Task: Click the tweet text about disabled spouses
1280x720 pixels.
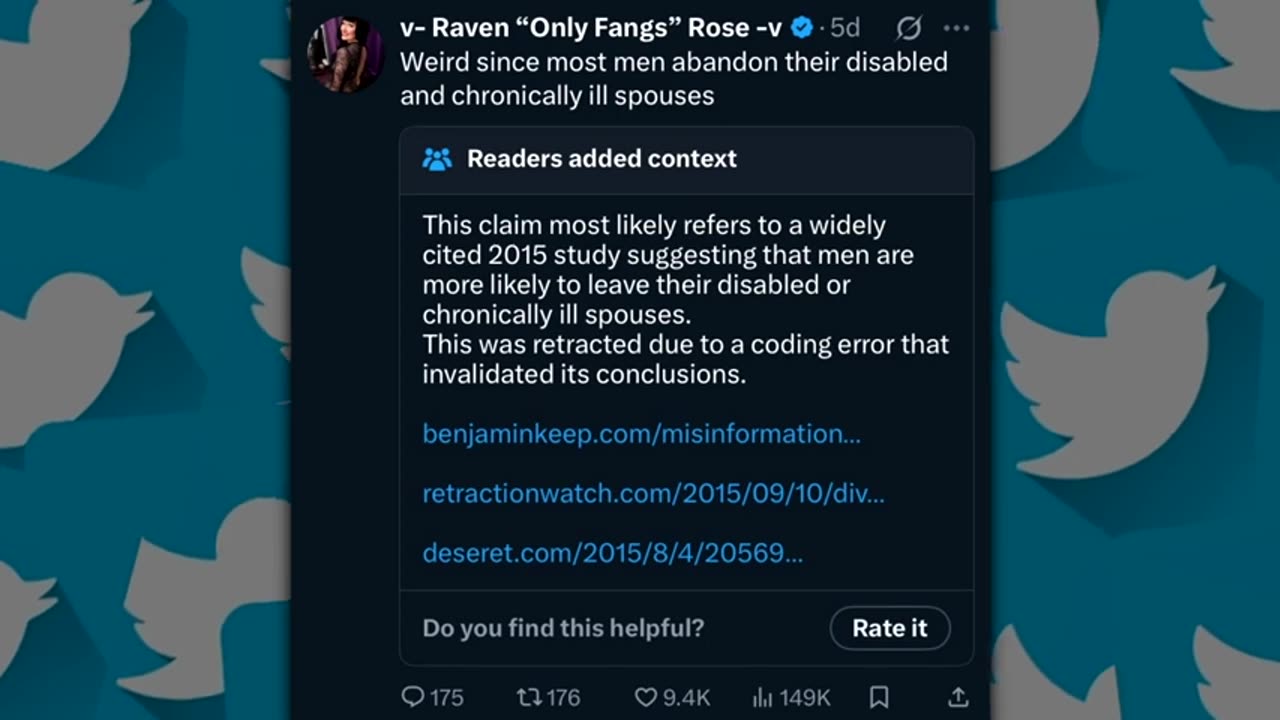Action: [673, 78]
